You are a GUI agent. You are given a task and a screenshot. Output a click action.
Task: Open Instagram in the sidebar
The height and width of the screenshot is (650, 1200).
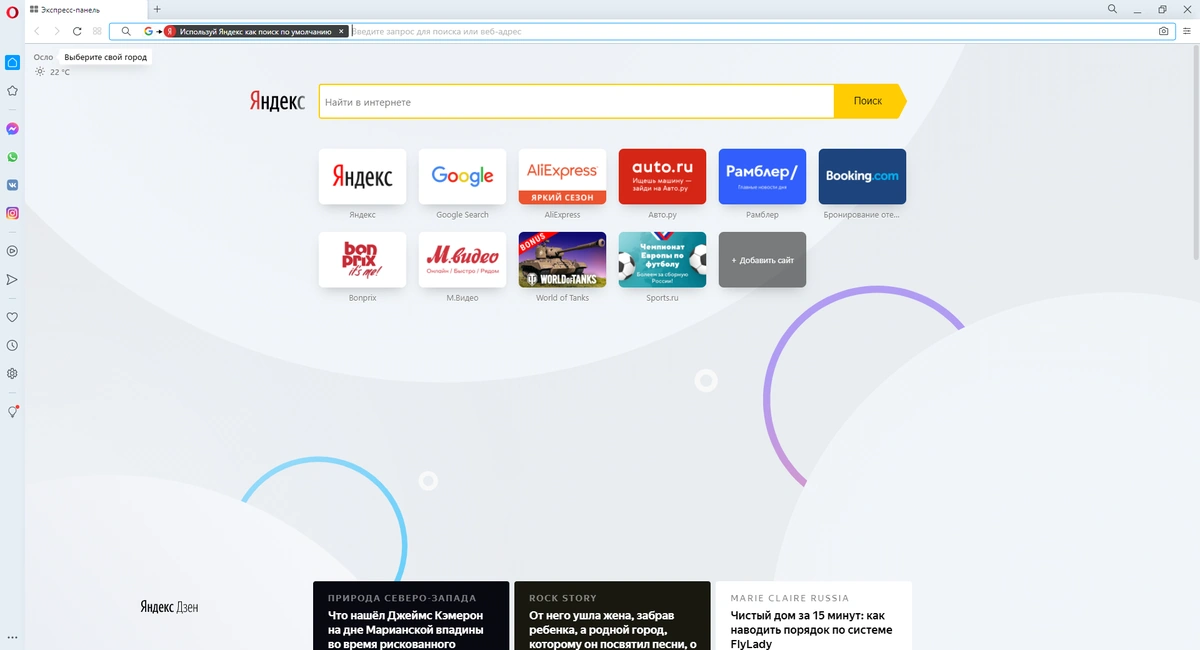[13, 213]
